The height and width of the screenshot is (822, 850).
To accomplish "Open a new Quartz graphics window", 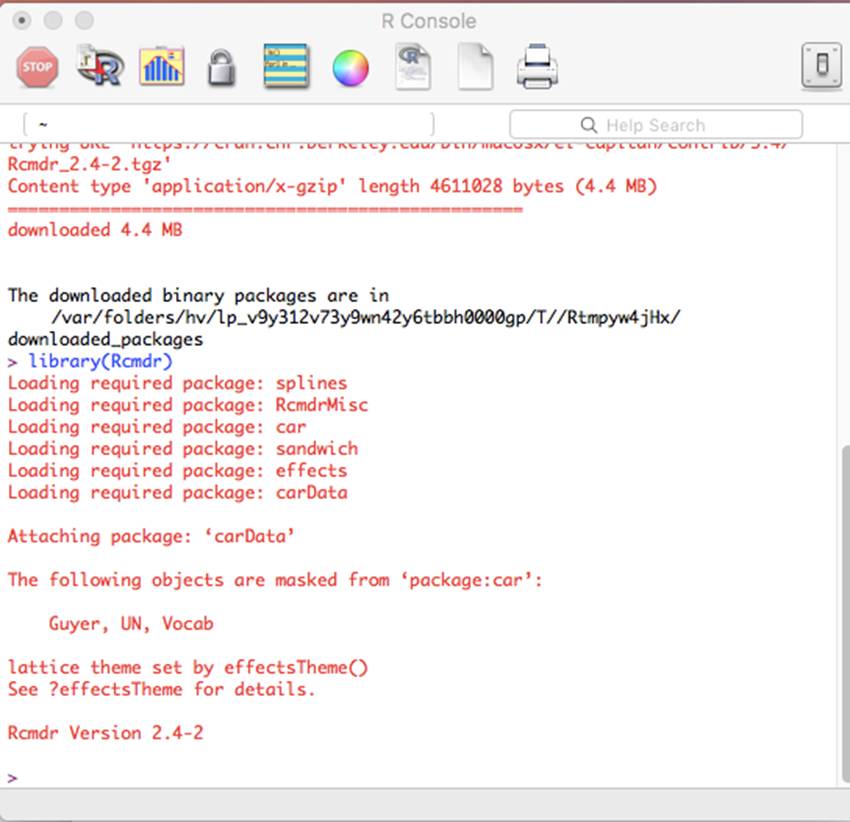I will coord(161,68).
